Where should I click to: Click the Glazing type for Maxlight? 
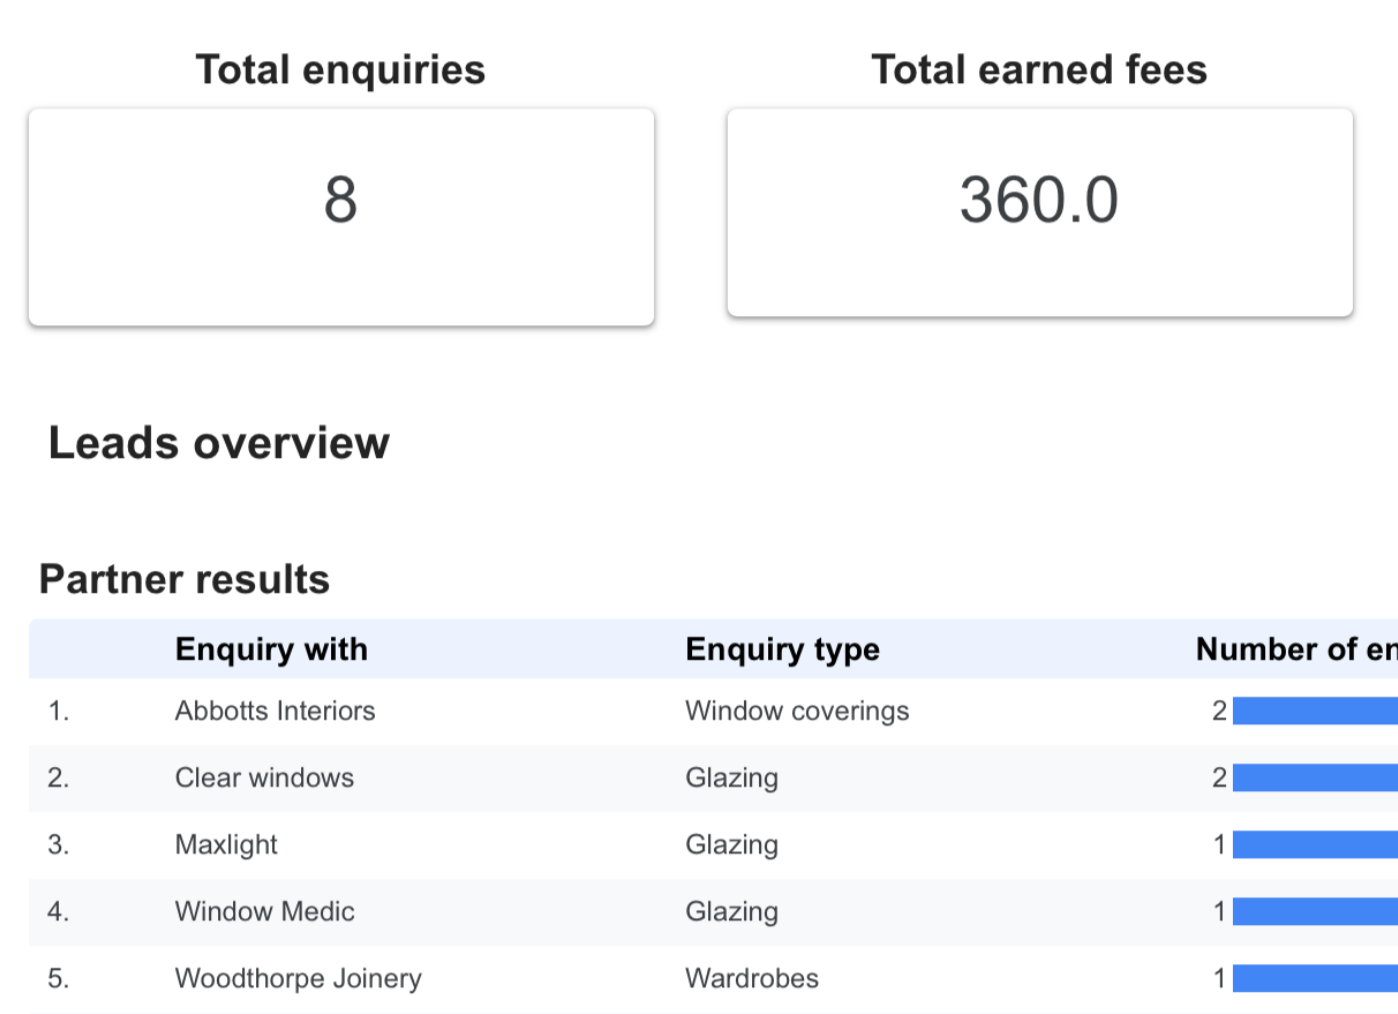pyautogui.click(x=731, y=845)
